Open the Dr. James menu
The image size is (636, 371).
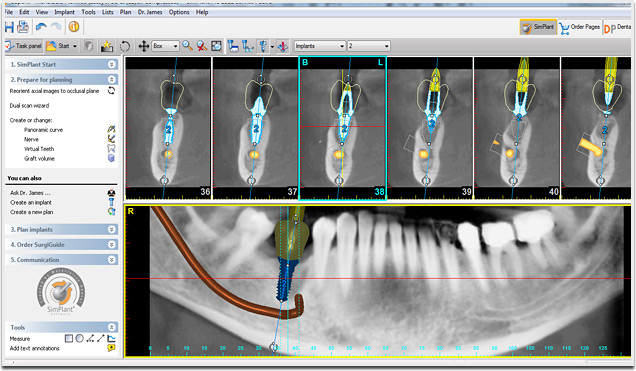click(x=150, y=12)
